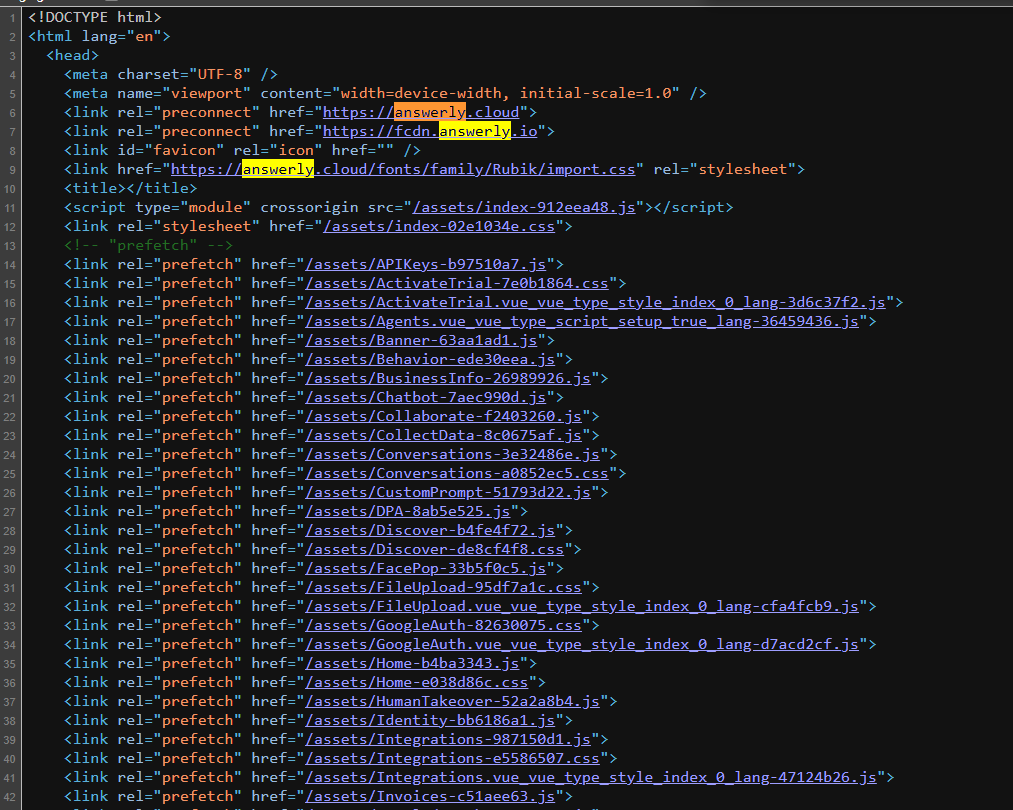Click the GoogleAuth-82630075.css link

pos(443,625)
